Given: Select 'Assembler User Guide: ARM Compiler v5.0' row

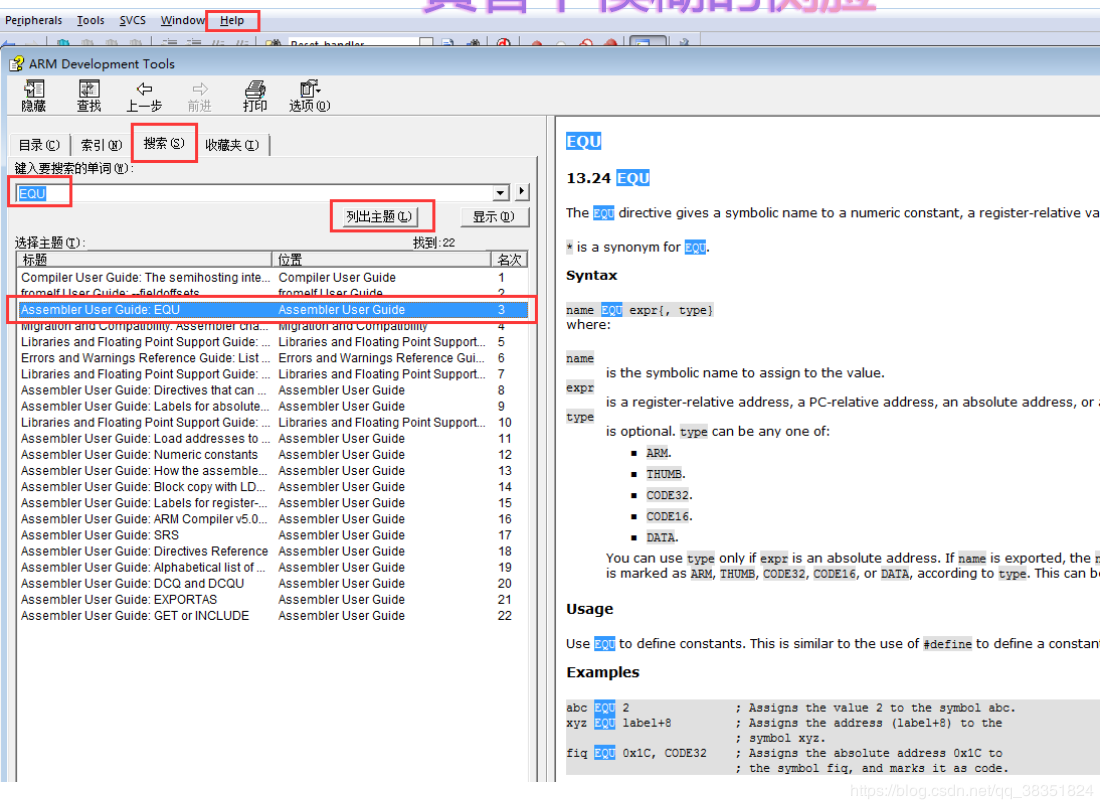Looking at the screenshot, I should point(273,519).
